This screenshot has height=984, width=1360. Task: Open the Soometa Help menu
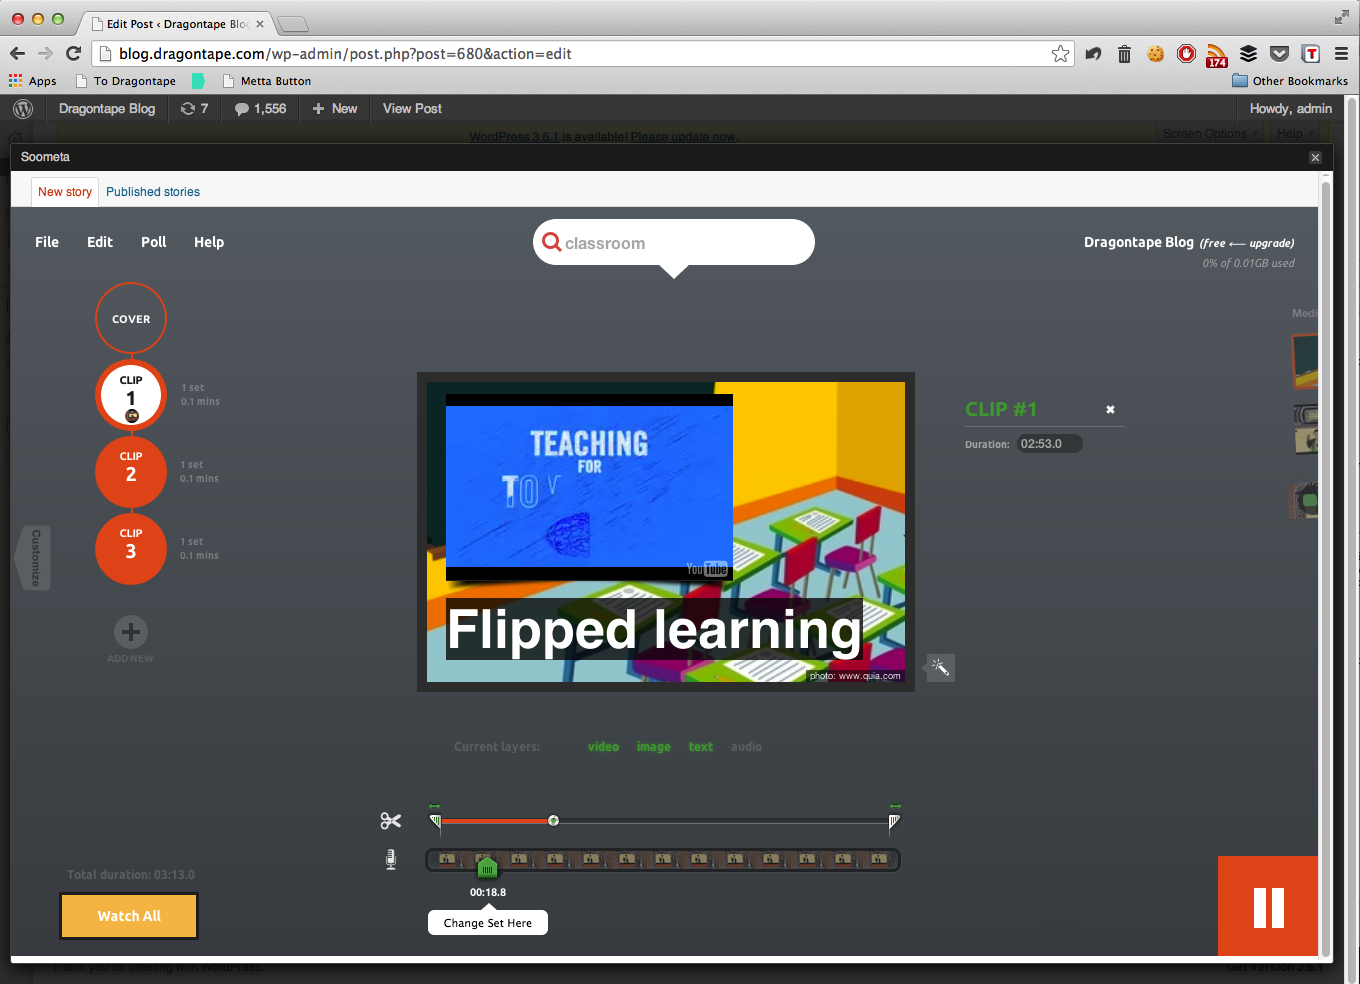209,242
